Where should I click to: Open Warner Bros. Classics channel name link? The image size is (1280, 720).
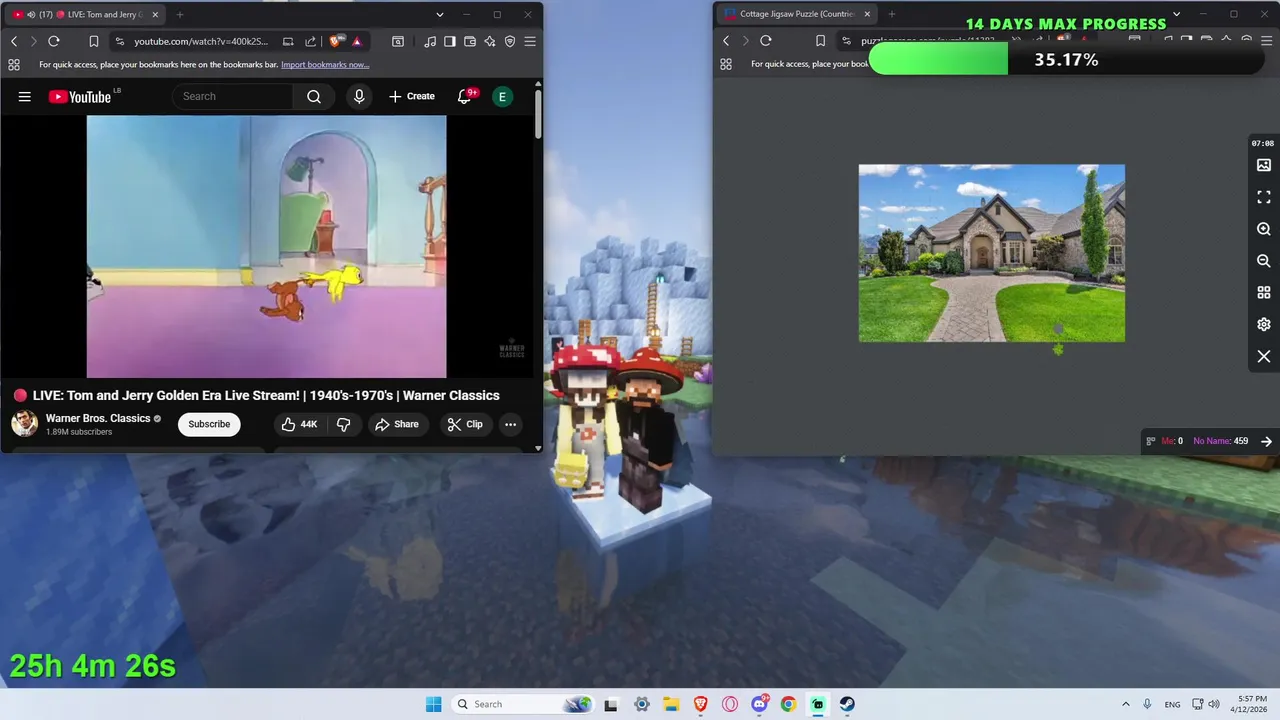click(98, 418)
